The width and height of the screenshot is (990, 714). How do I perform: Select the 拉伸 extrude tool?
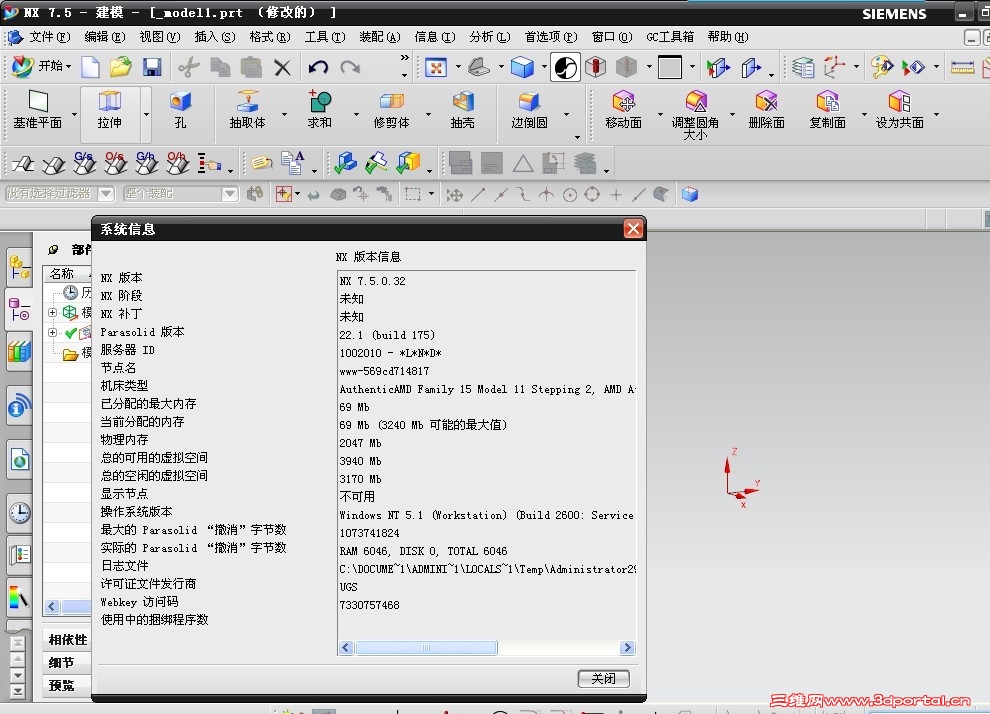tap(109, 110)
